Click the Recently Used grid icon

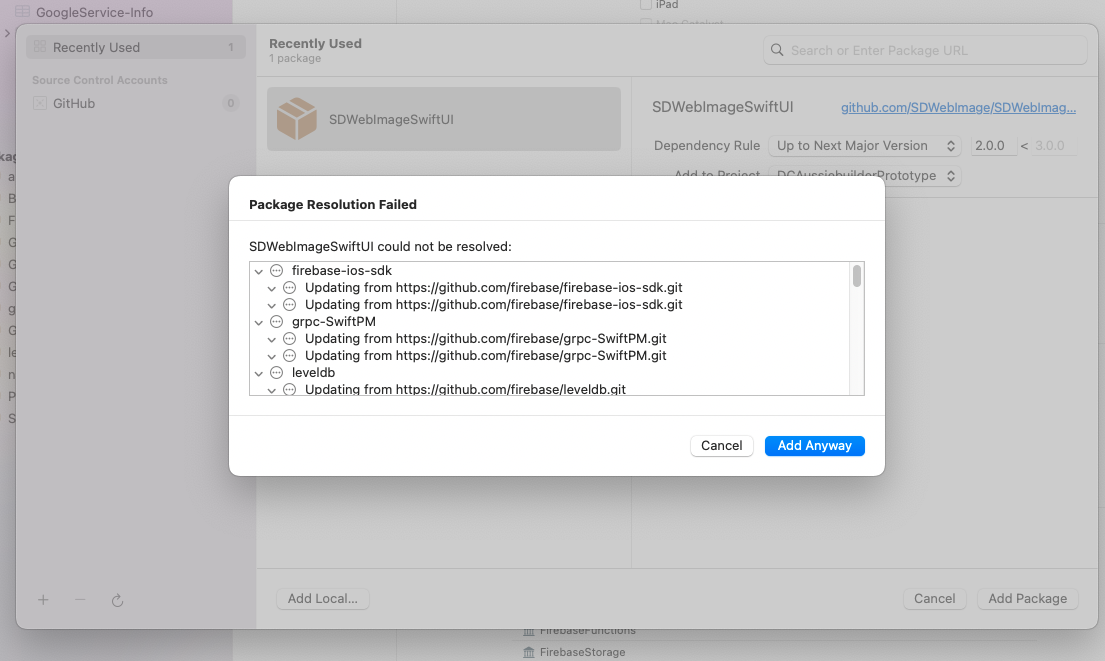pyautogui.click(x=39, y=47)
